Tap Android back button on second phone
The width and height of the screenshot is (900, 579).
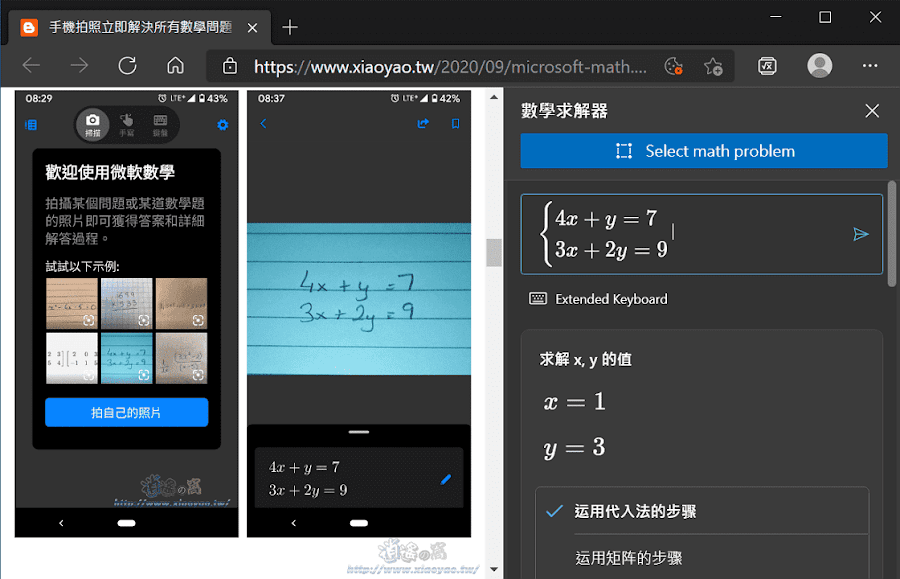coord(294,523)
